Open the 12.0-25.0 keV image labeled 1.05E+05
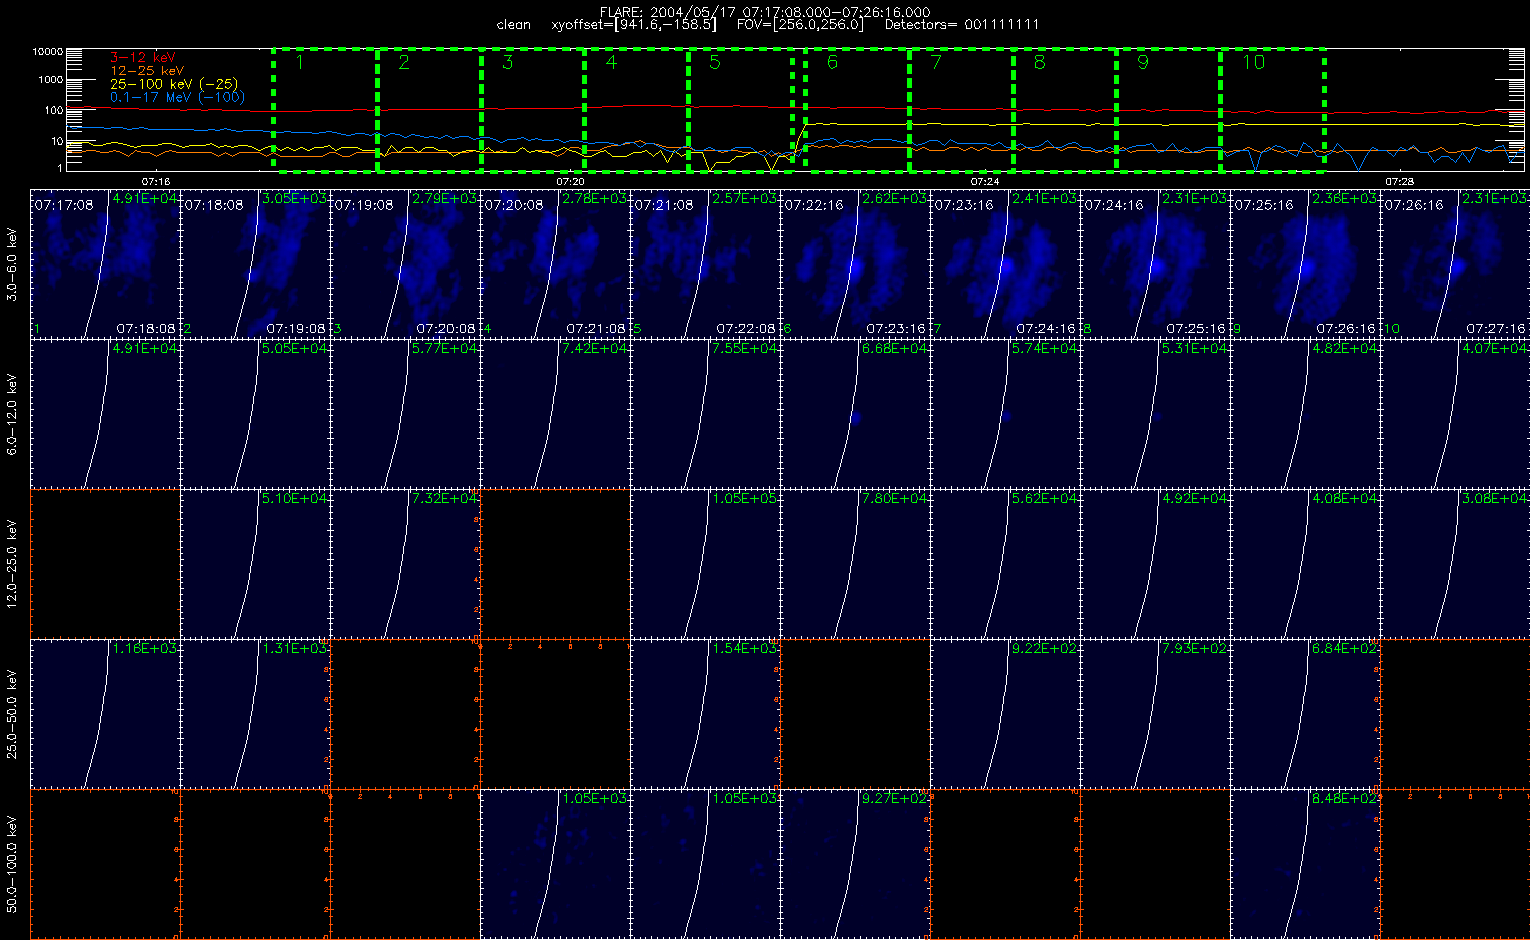 (x=705, y=564)
